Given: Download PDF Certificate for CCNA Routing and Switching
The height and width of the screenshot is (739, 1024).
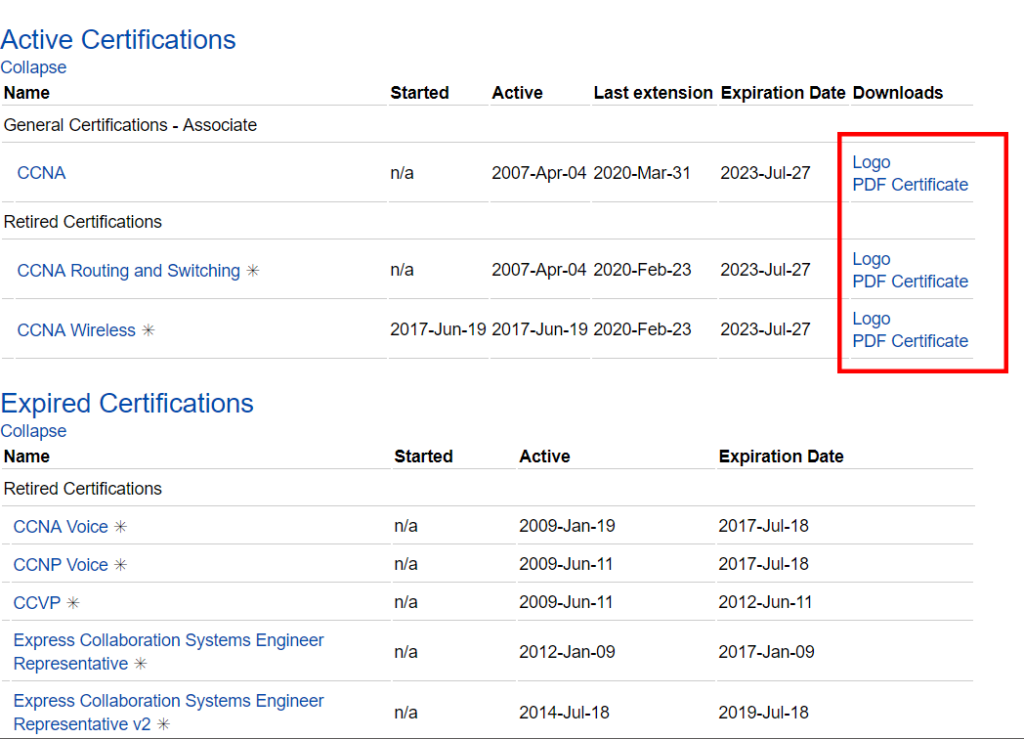Looking at the screenshot, I should pyautogui.click(x=910, y=281).
